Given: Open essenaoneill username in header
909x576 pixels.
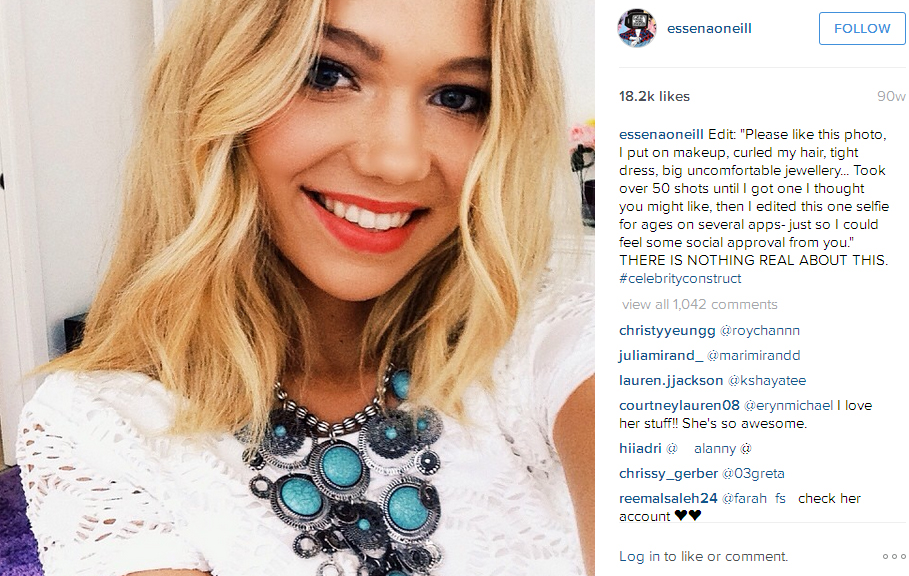Looking at the screenshot, I should (709, 28).
